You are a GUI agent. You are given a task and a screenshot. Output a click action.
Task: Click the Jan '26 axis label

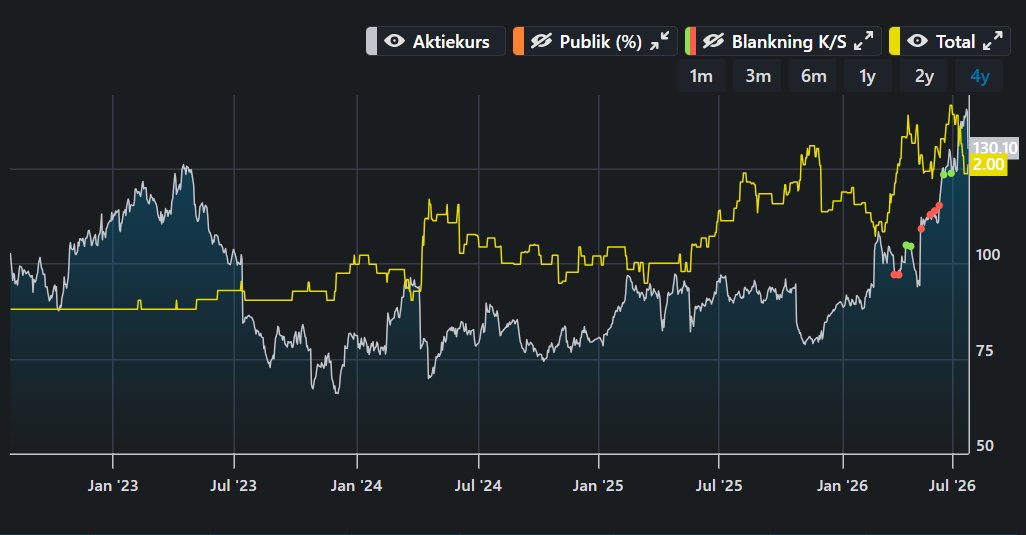click(x=842, y=486)
